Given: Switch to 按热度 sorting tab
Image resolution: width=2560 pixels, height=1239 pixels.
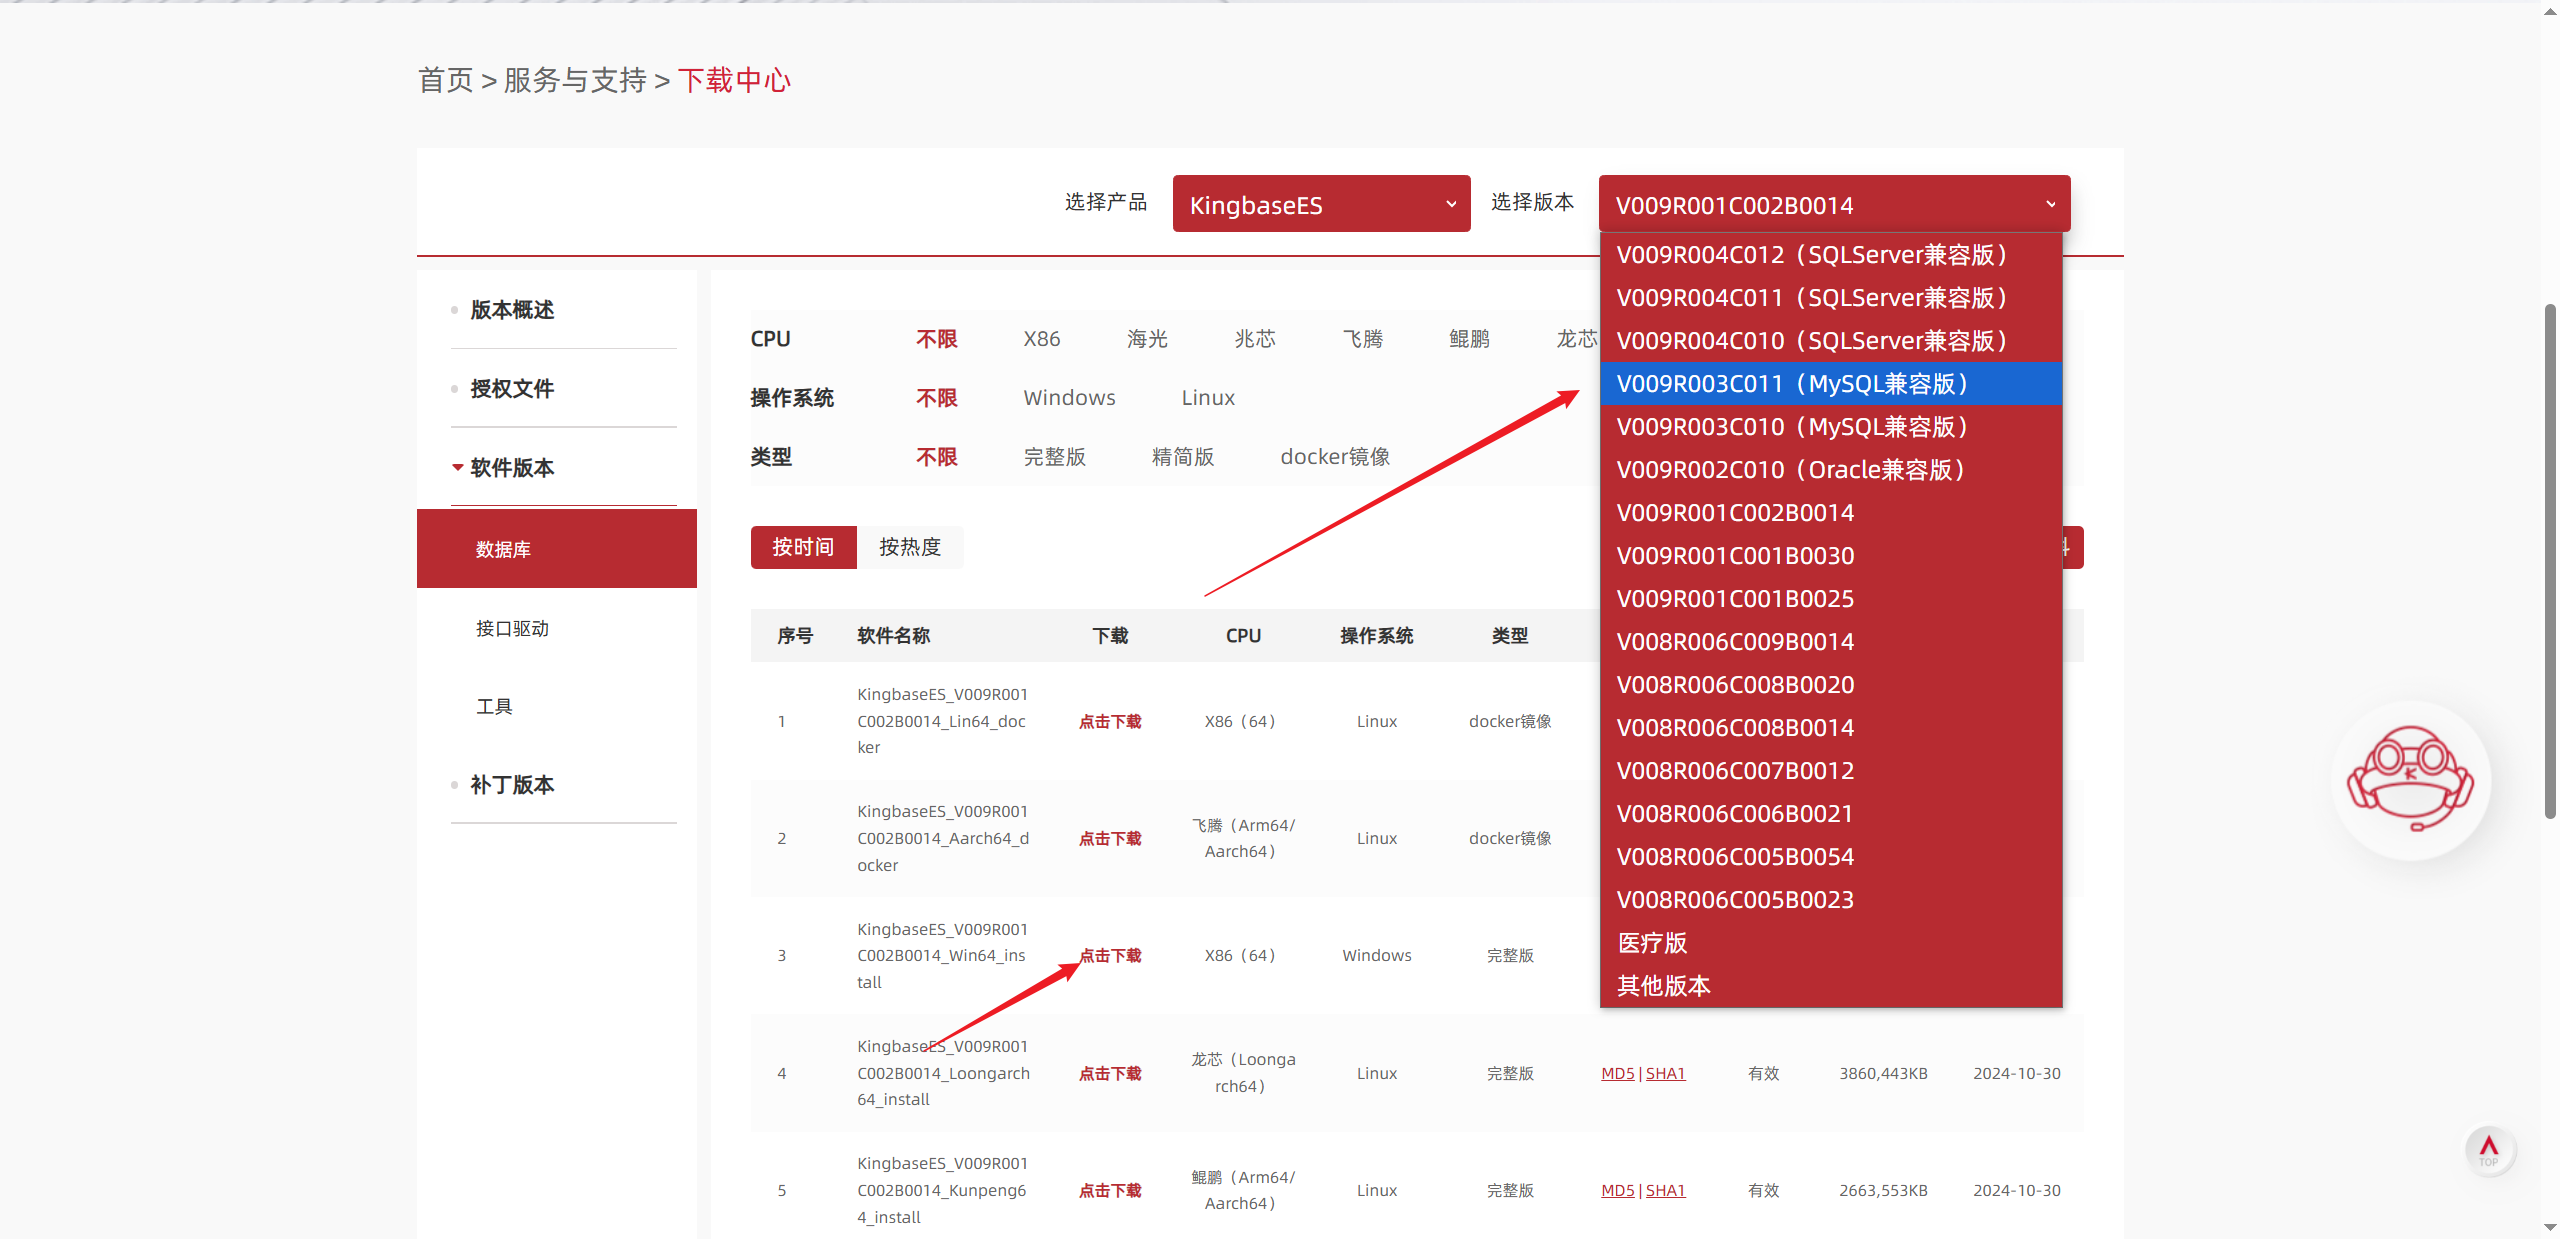Looking at the screenshot, I should (x=909, y=547).
